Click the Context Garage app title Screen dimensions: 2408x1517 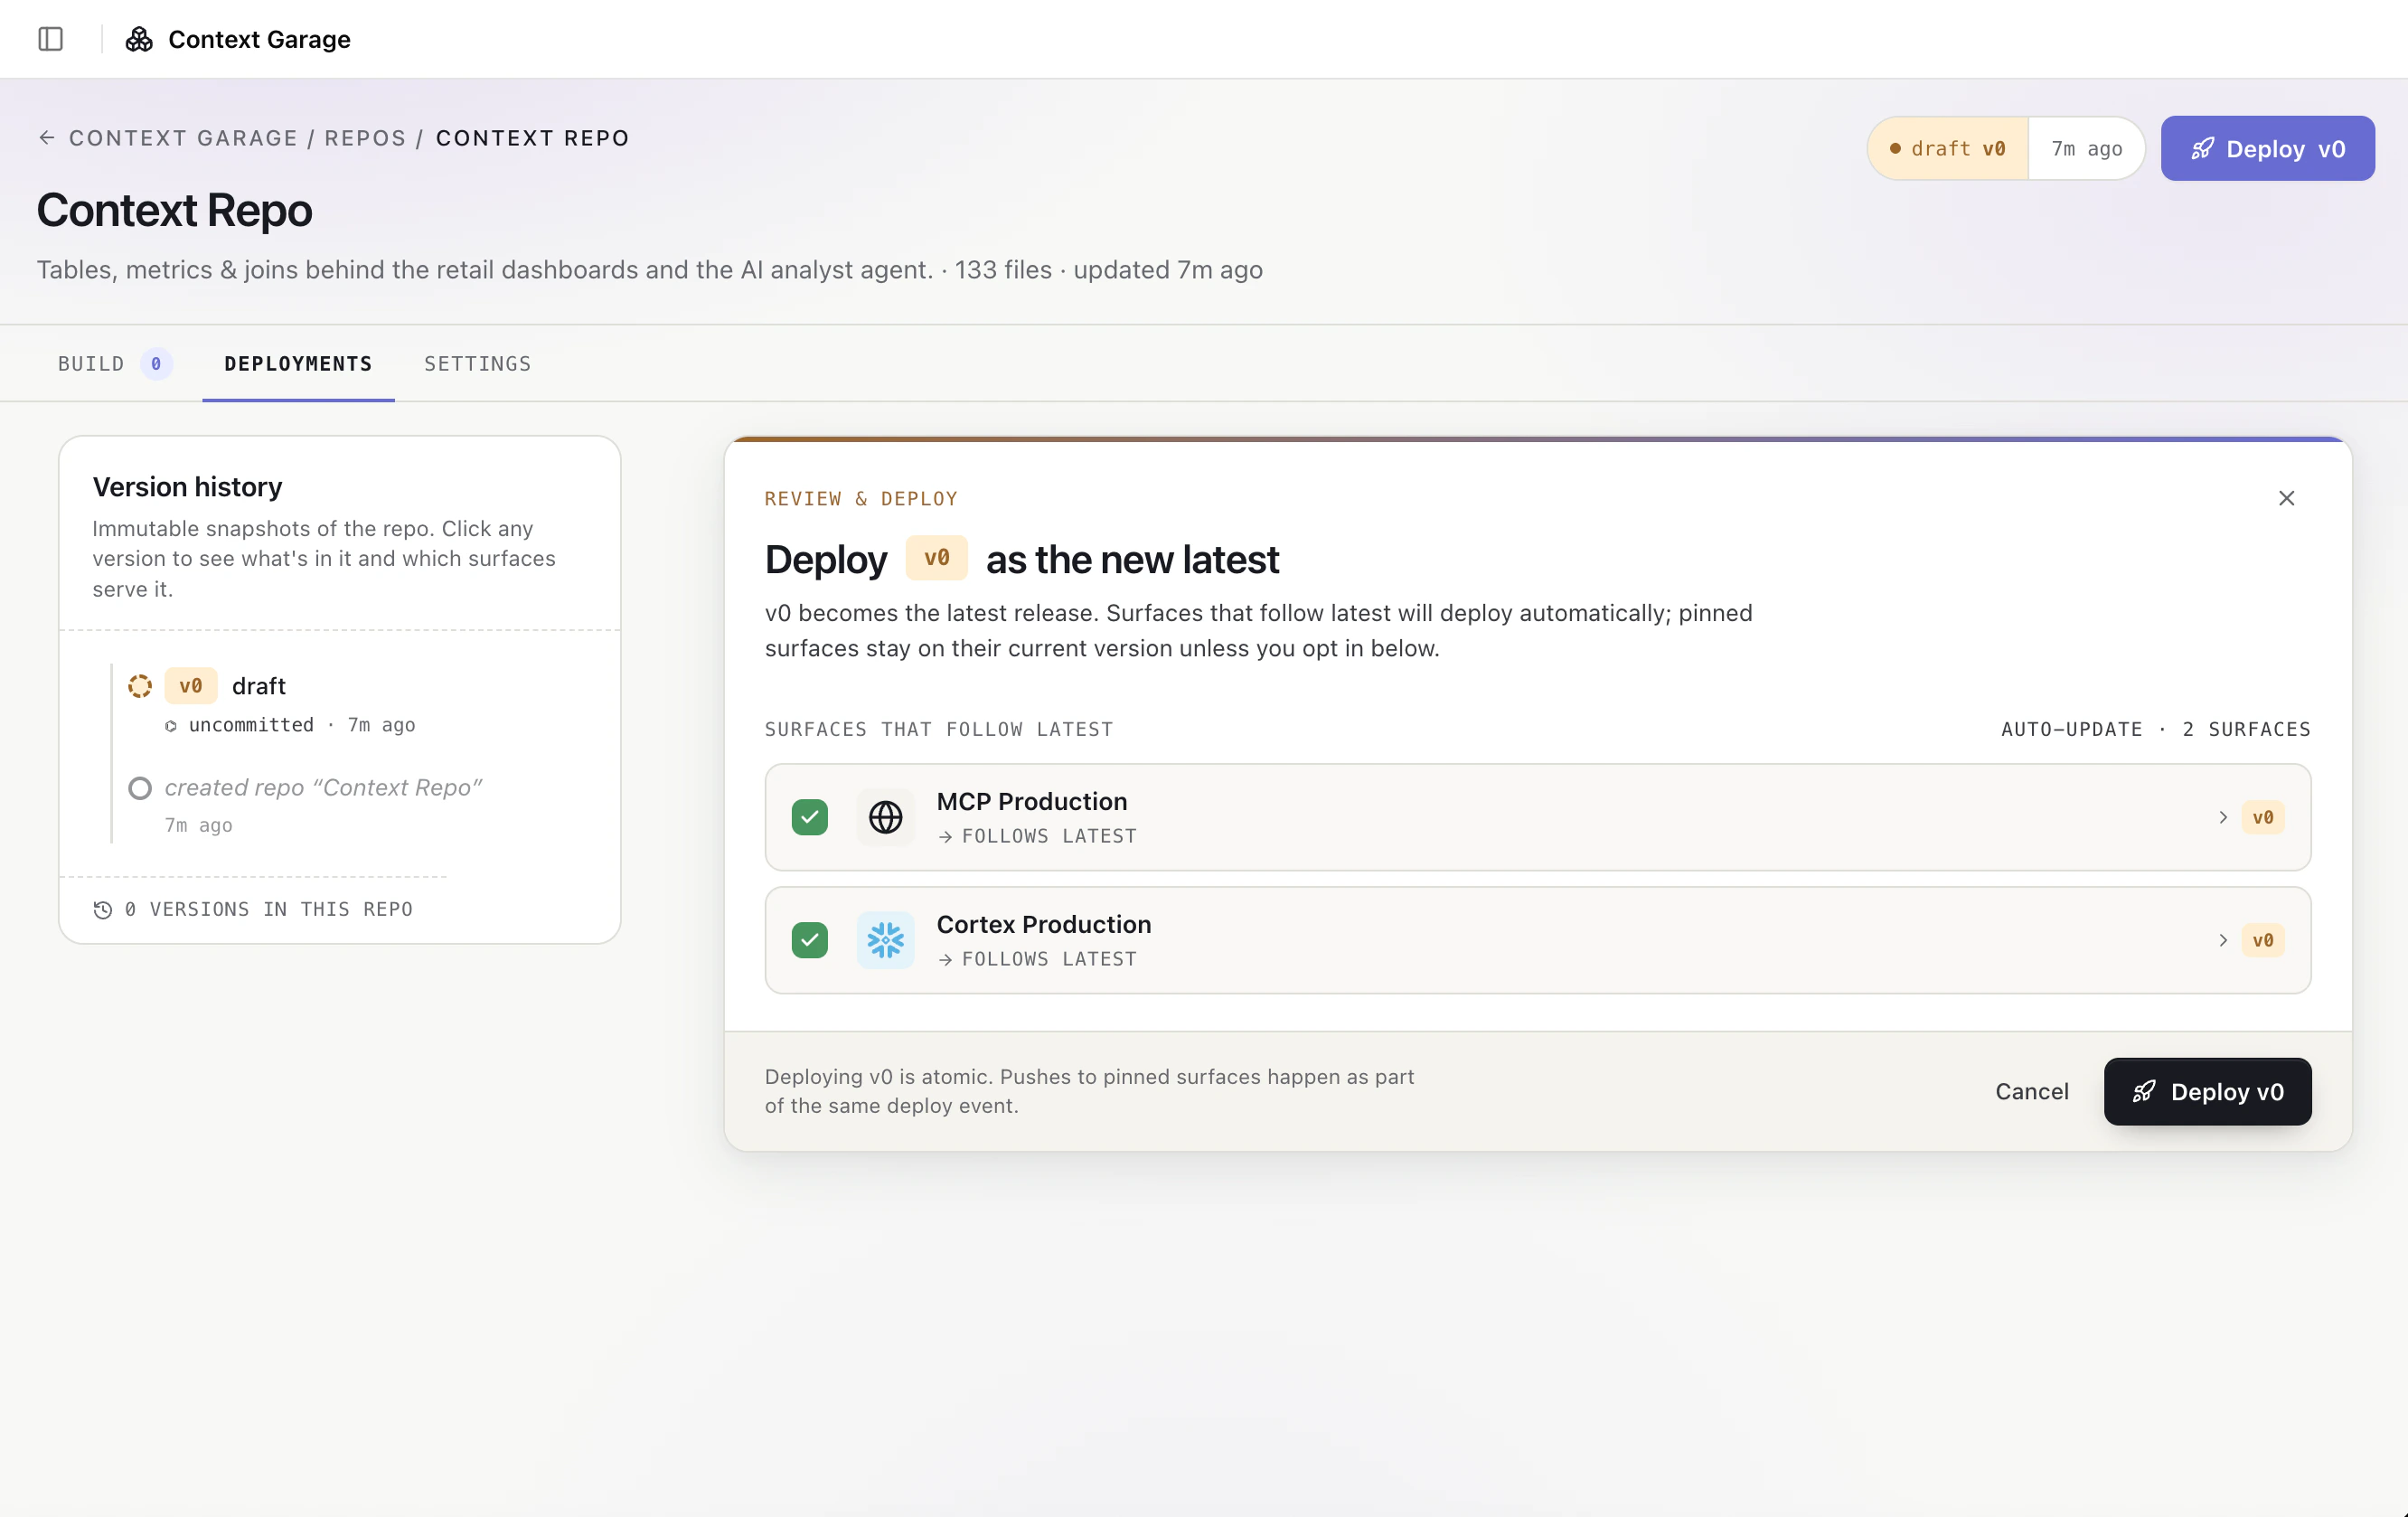point(259,39)
